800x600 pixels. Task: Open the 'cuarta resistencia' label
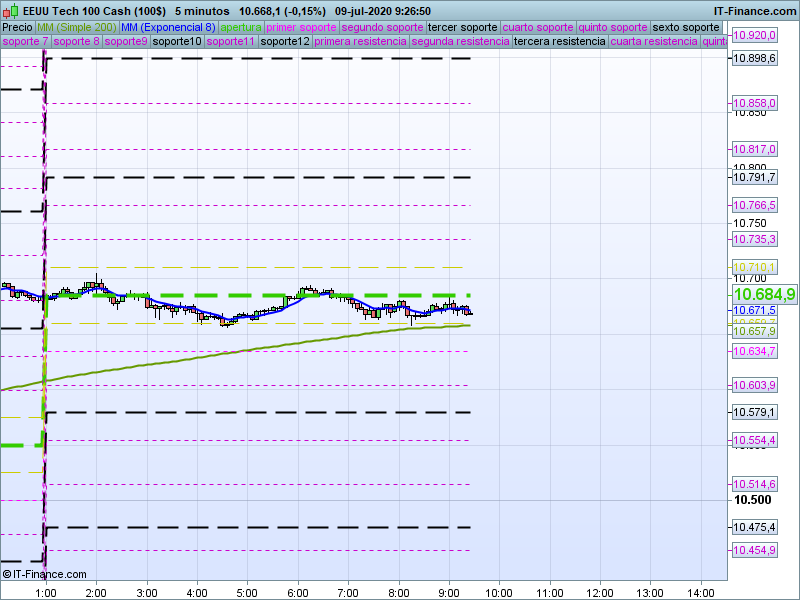click(654, 42)
